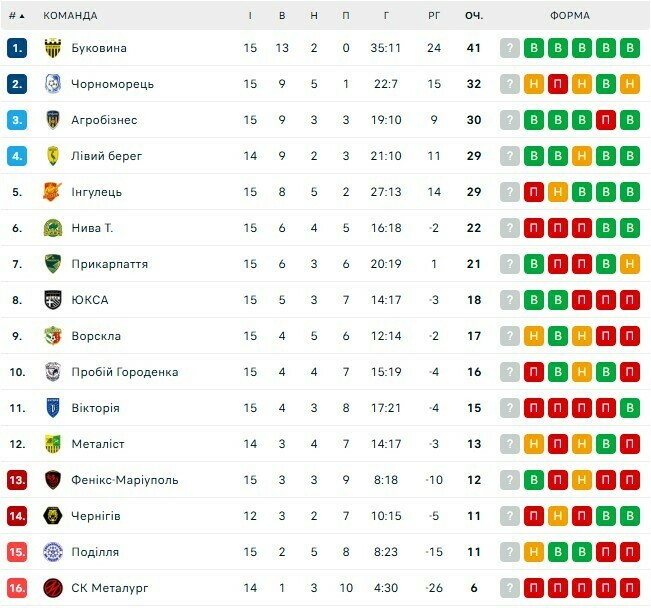Viewport: 651px width, 608px height.
Task: Open the Пробій Городенка team page
Action: 125,372
